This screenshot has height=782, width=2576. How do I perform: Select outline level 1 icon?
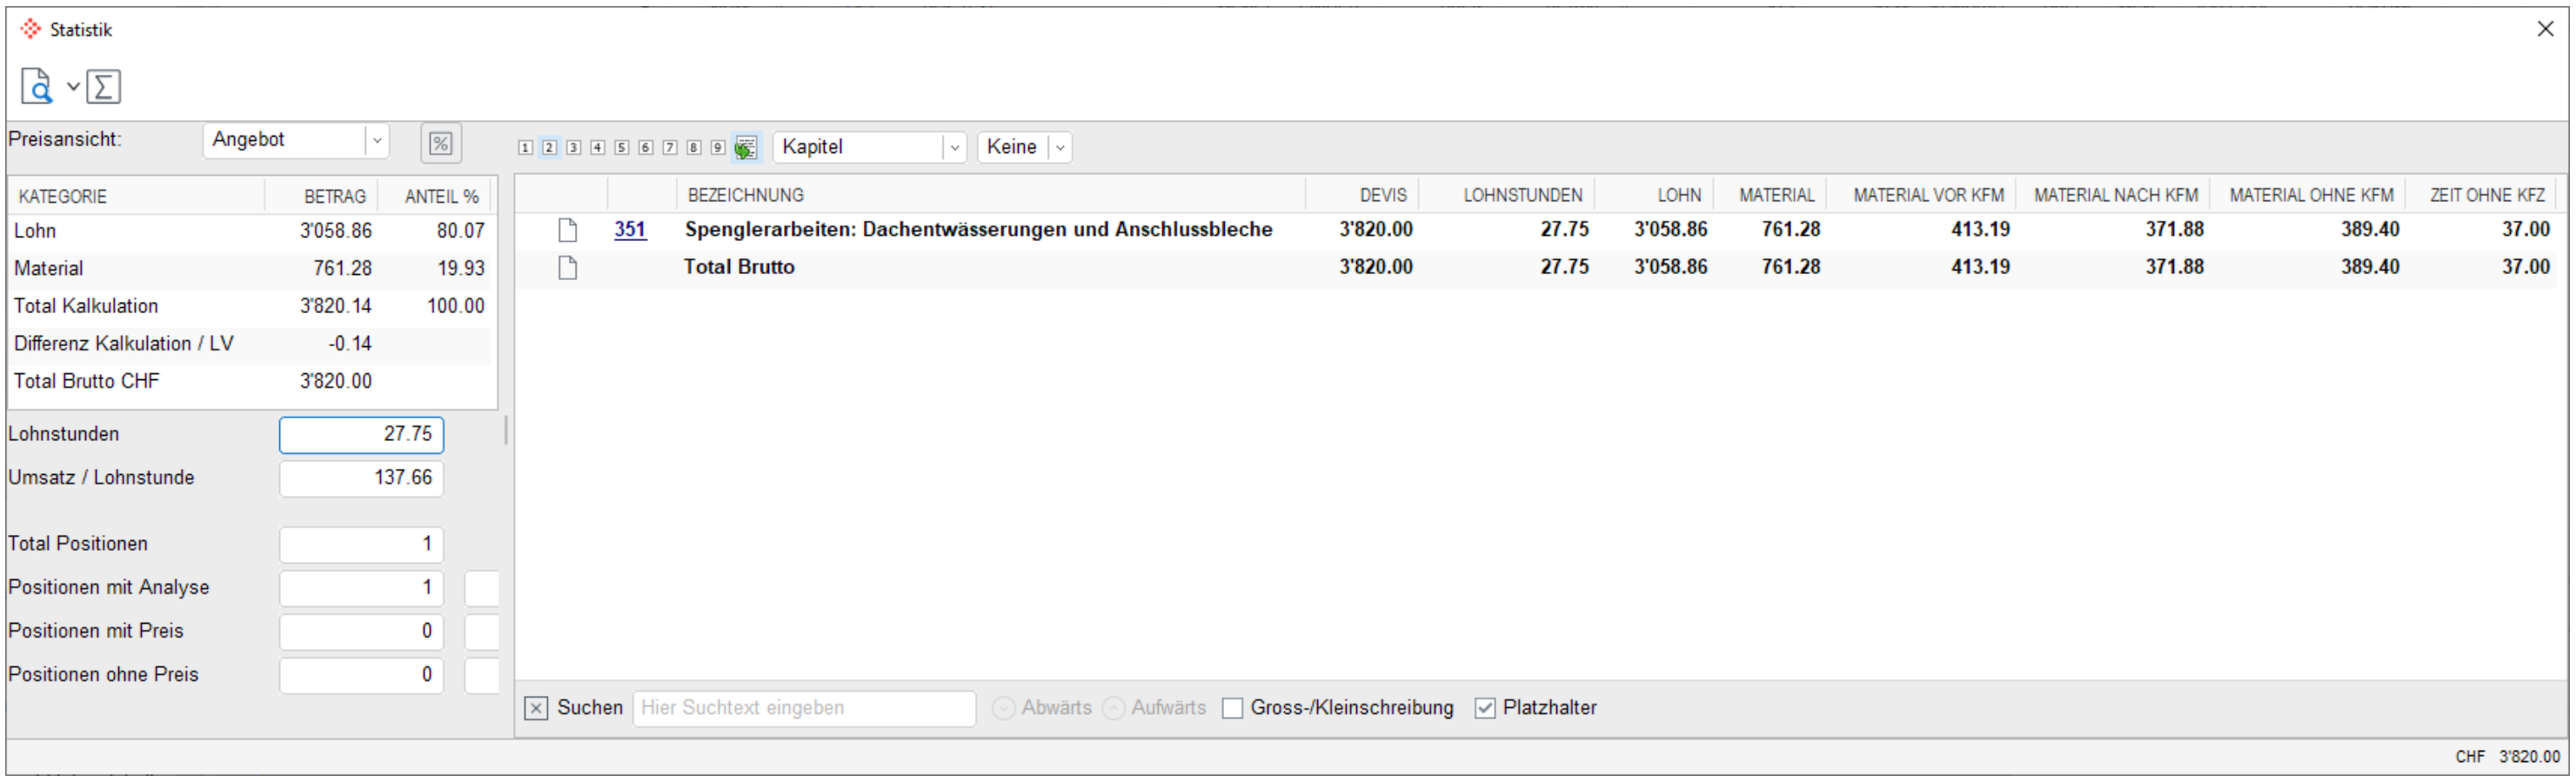(525, 148)
